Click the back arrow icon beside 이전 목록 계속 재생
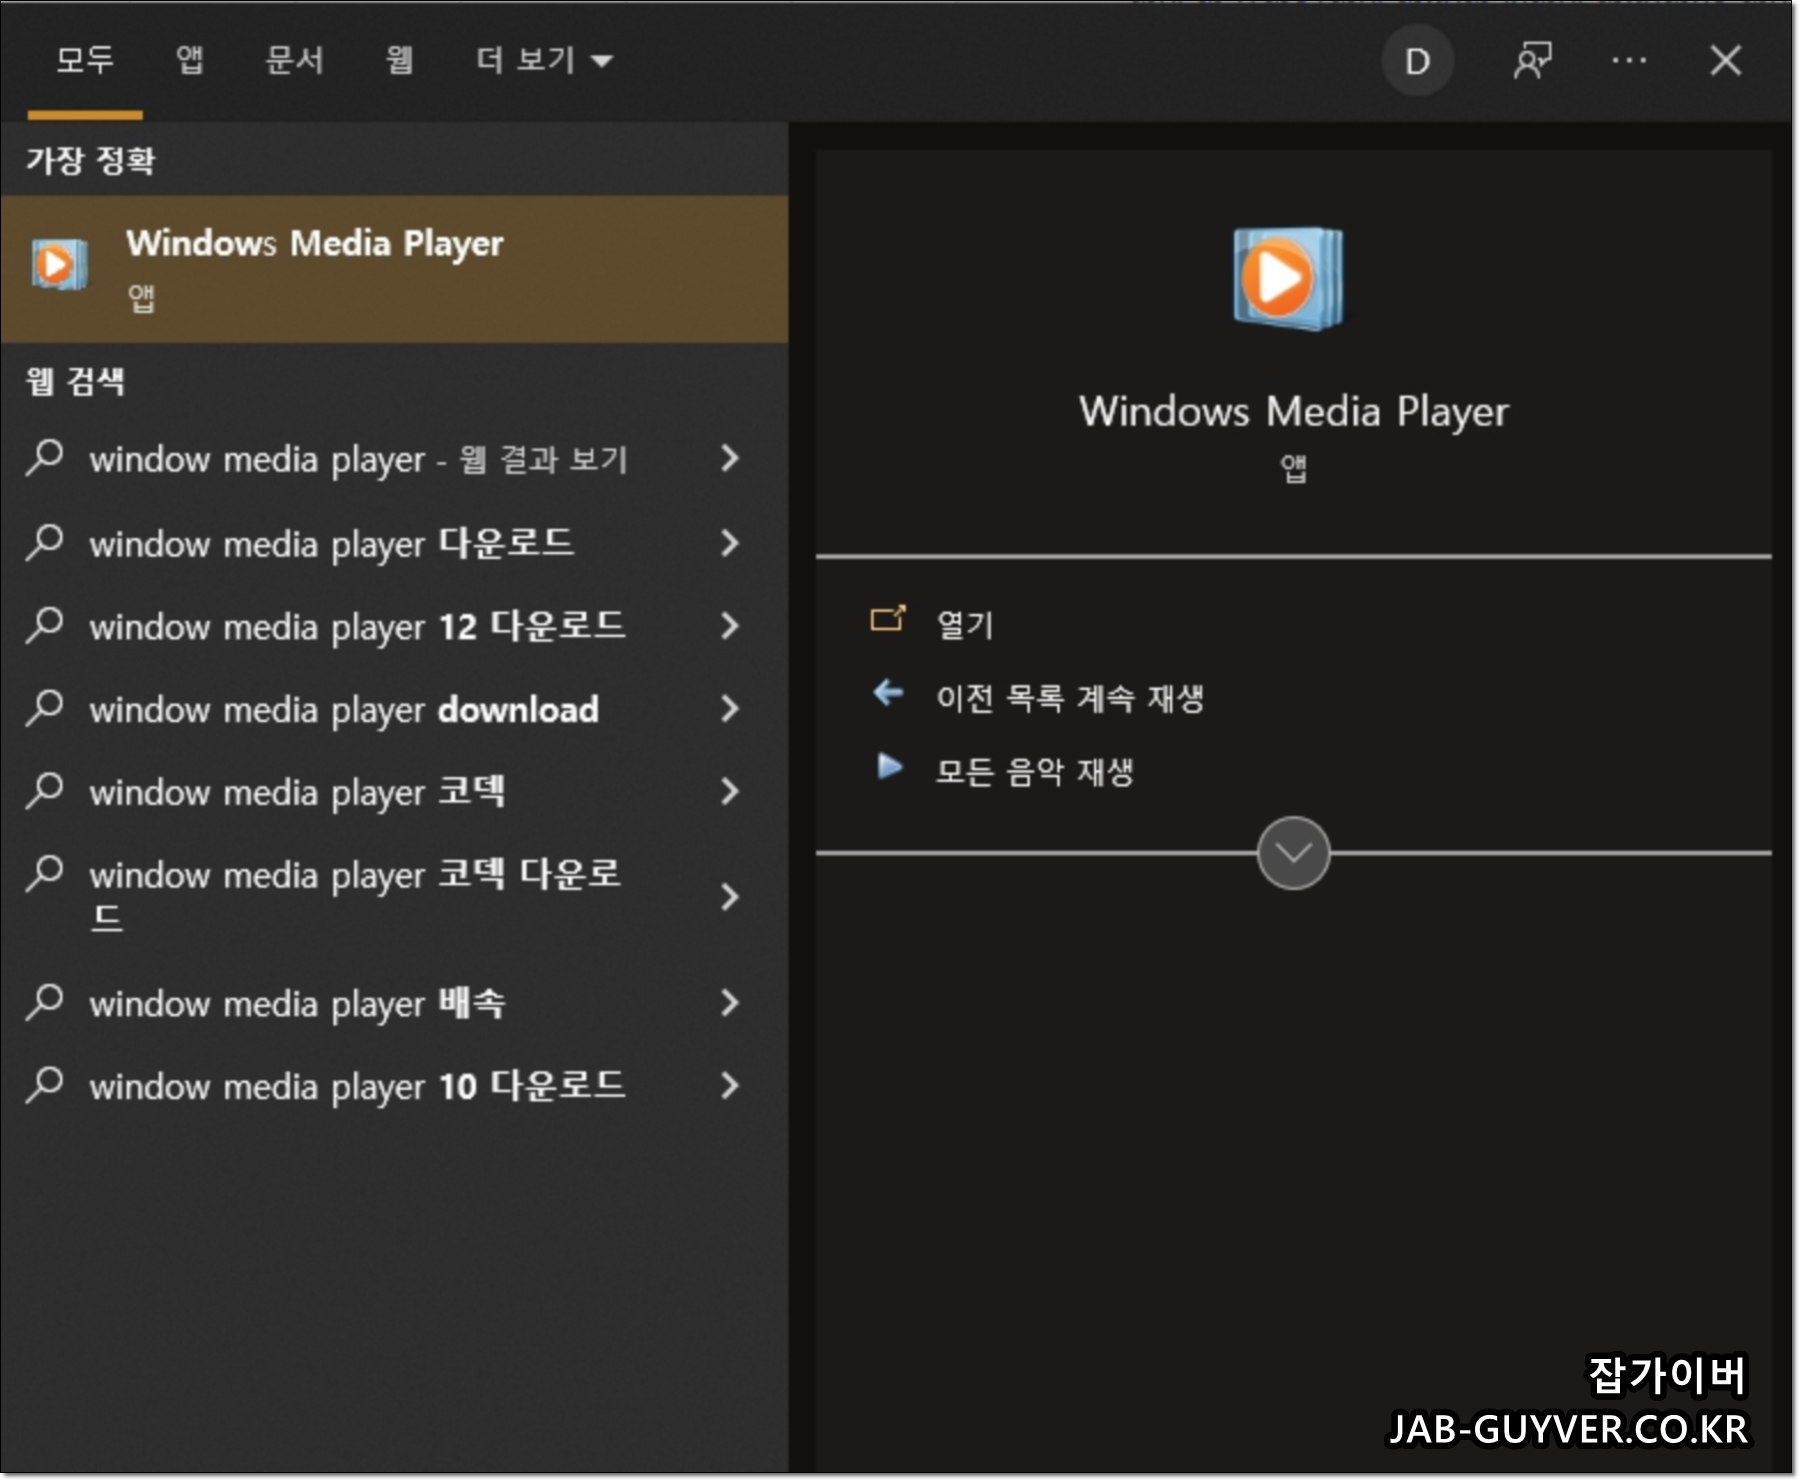The height and width of the screenshot is (1481, 1800). pos(888,692)
